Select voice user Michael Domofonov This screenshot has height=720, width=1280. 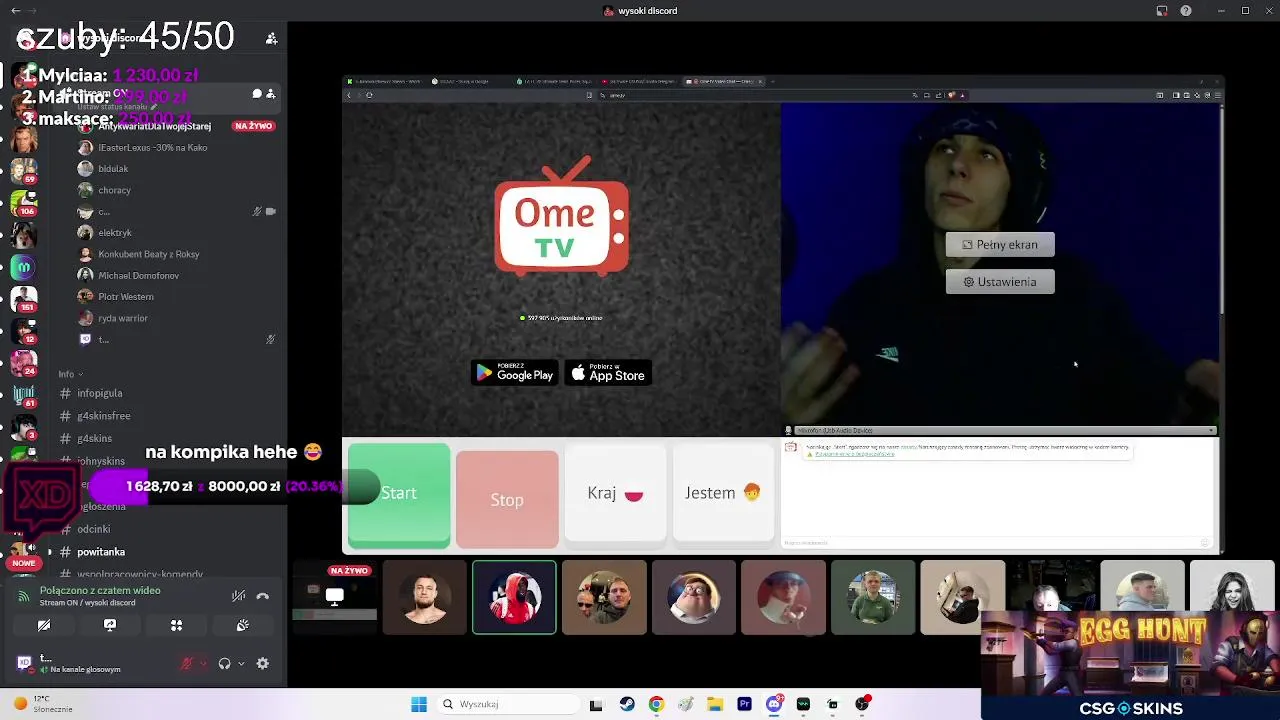[x=138, y=275]
